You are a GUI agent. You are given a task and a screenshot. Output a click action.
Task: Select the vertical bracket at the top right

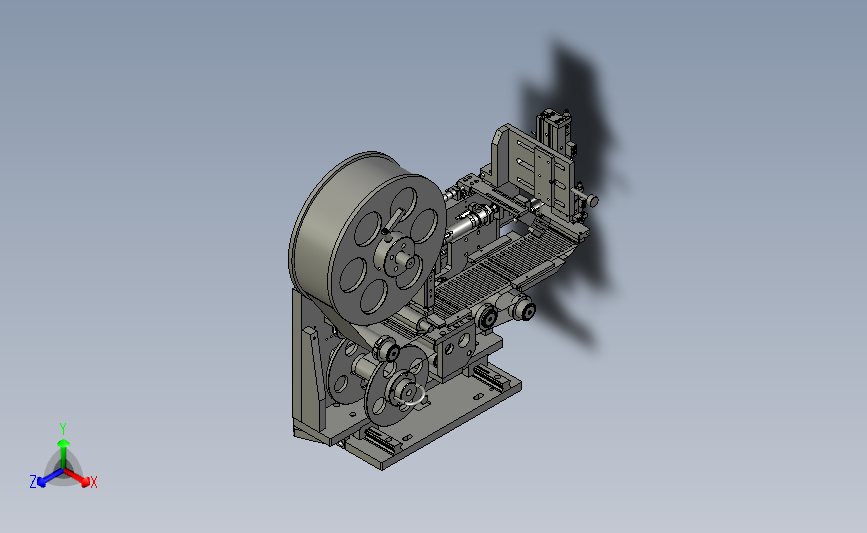coord(532,171)
